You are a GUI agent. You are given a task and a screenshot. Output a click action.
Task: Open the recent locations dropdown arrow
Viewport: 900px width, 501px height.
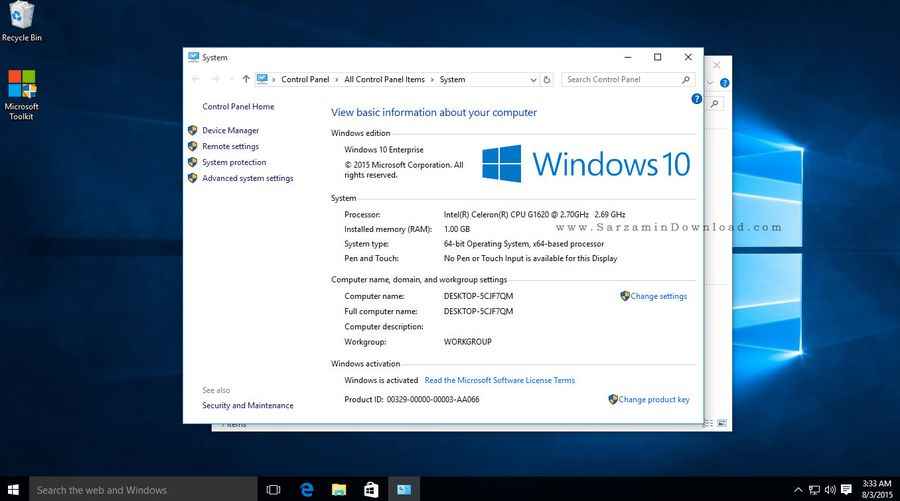(231, 79)
